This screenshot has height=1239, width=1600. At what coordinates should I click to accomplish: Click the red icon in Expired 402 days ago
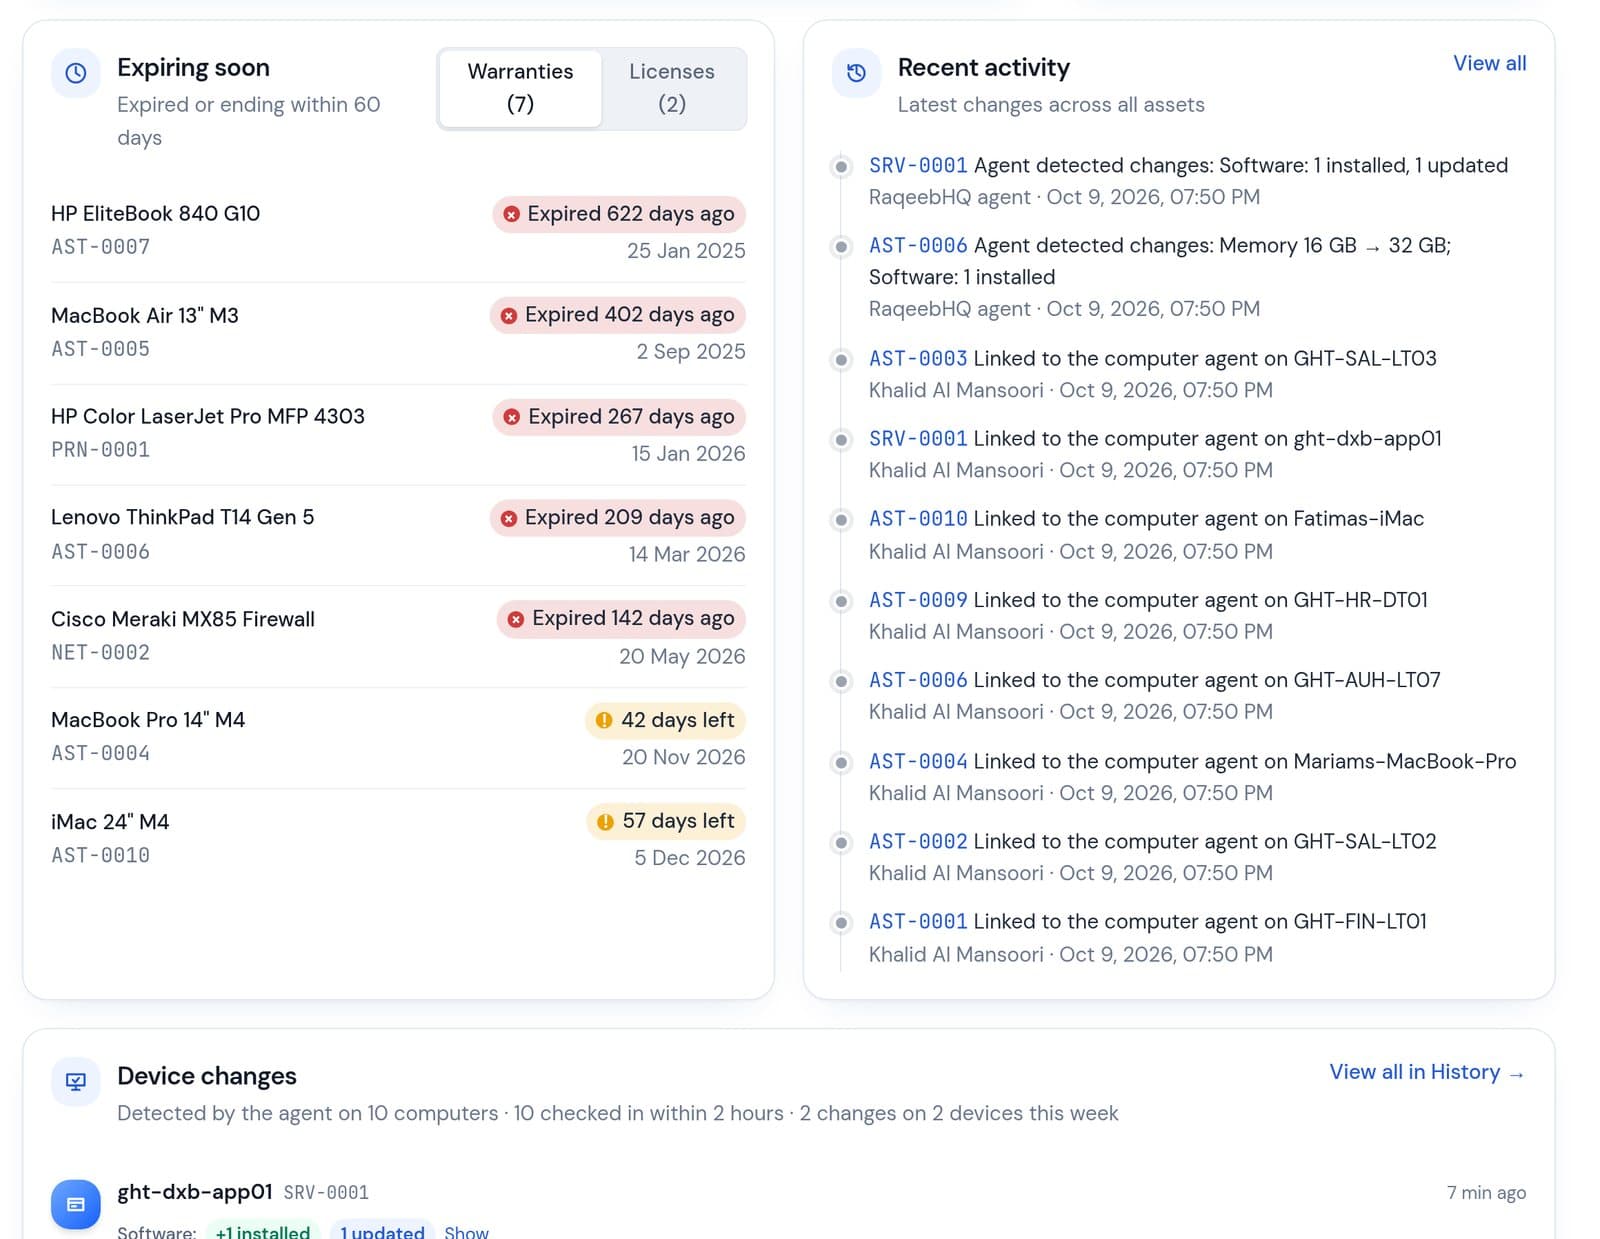(509, 315)
